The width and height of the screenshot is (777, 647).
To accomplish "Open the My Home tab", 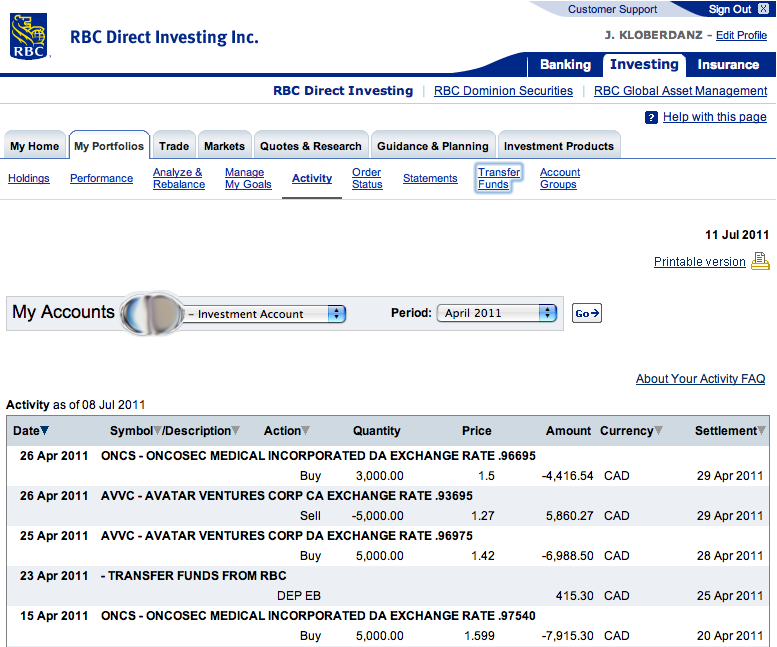I will pyautogui.click(x=35, y=146).
